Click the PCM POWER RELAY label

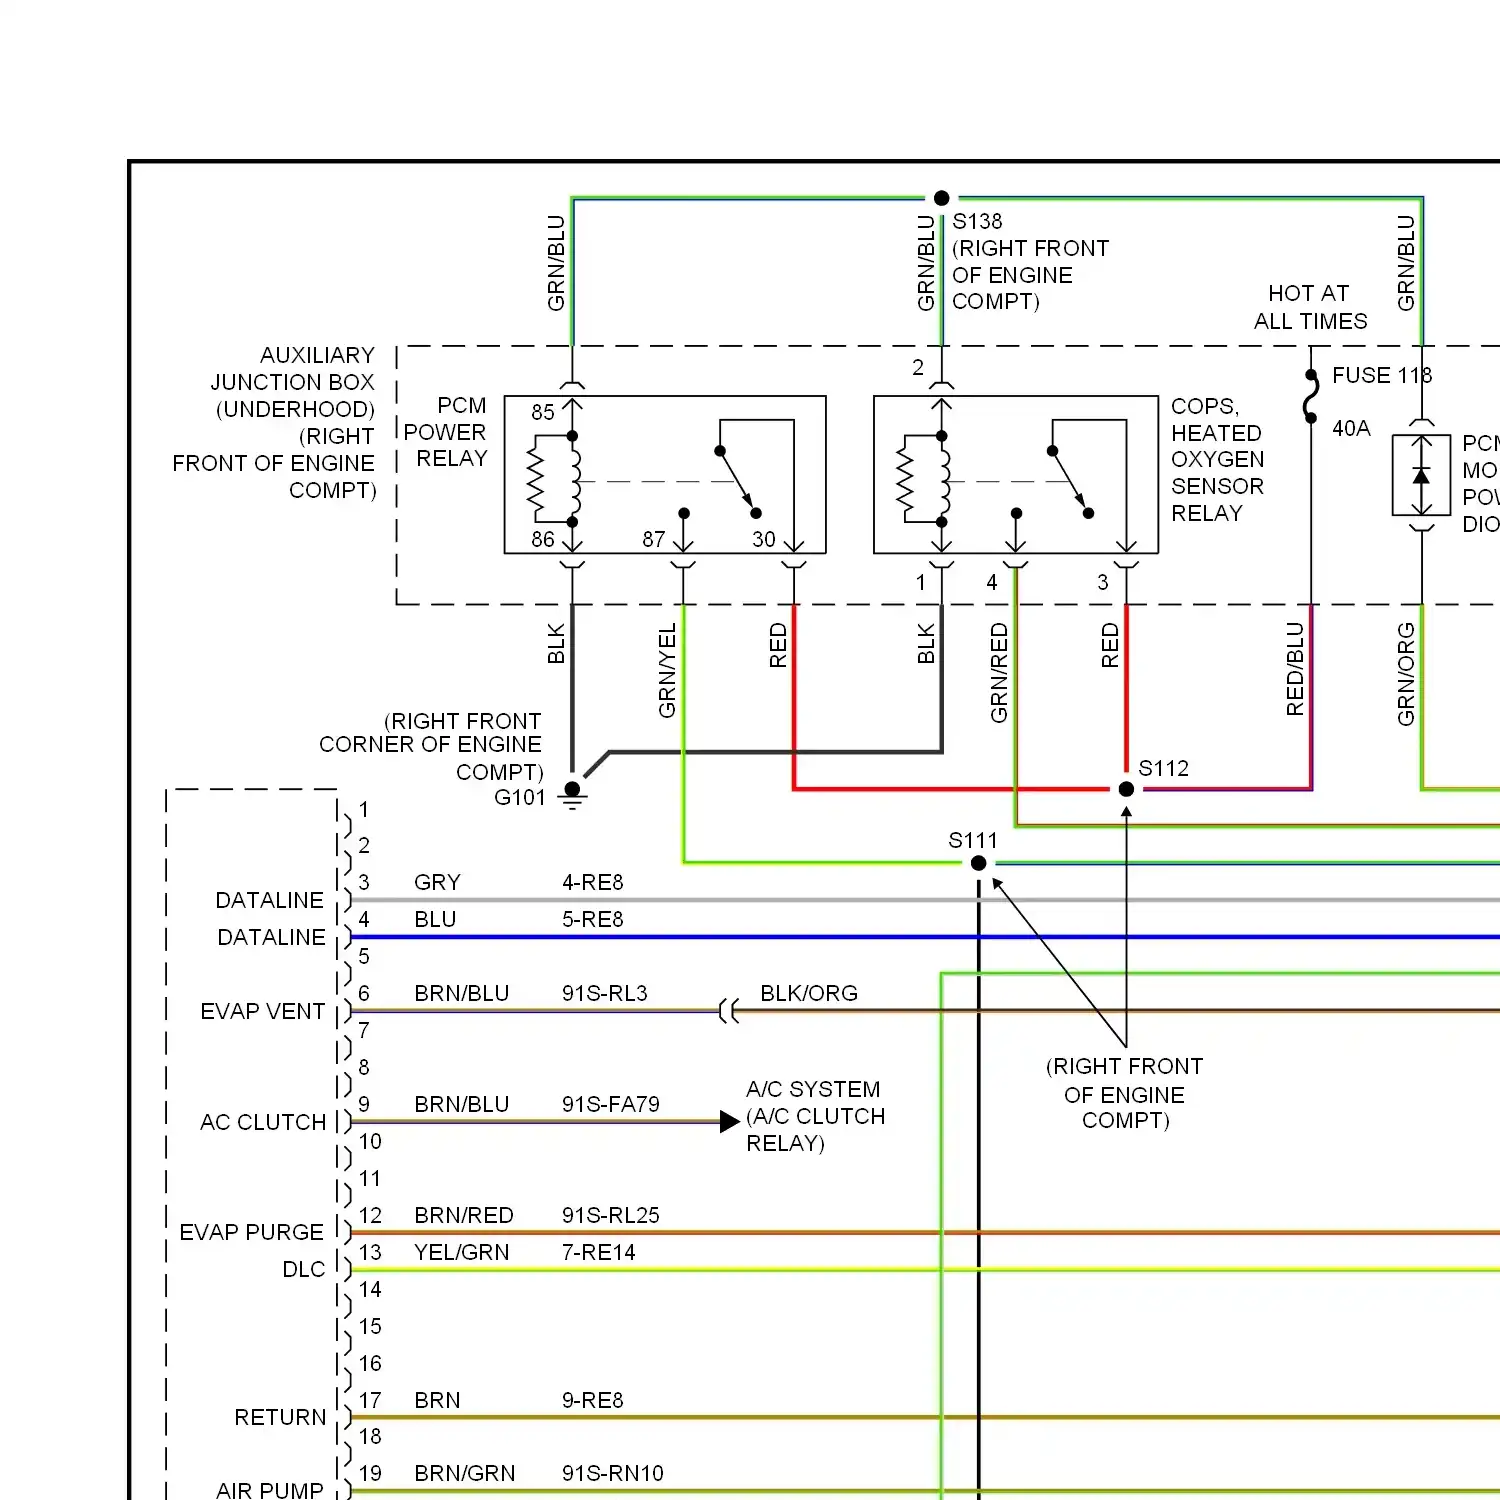[446, 432]
